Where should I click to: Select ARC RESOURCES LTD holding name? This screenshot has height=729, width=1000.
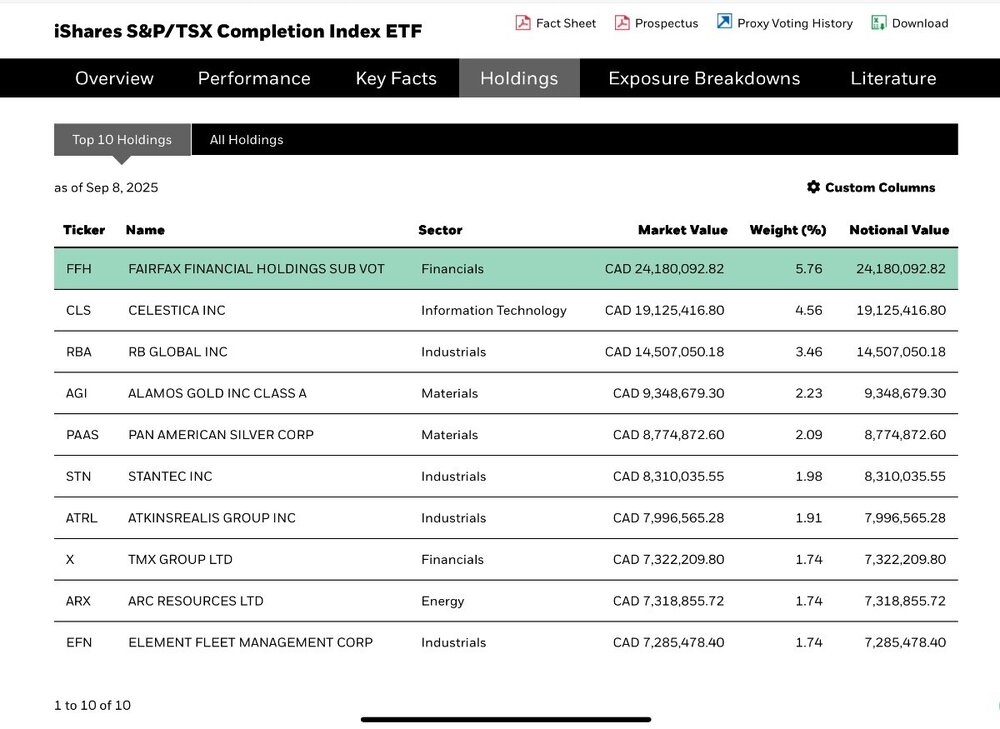coord(196,600)
